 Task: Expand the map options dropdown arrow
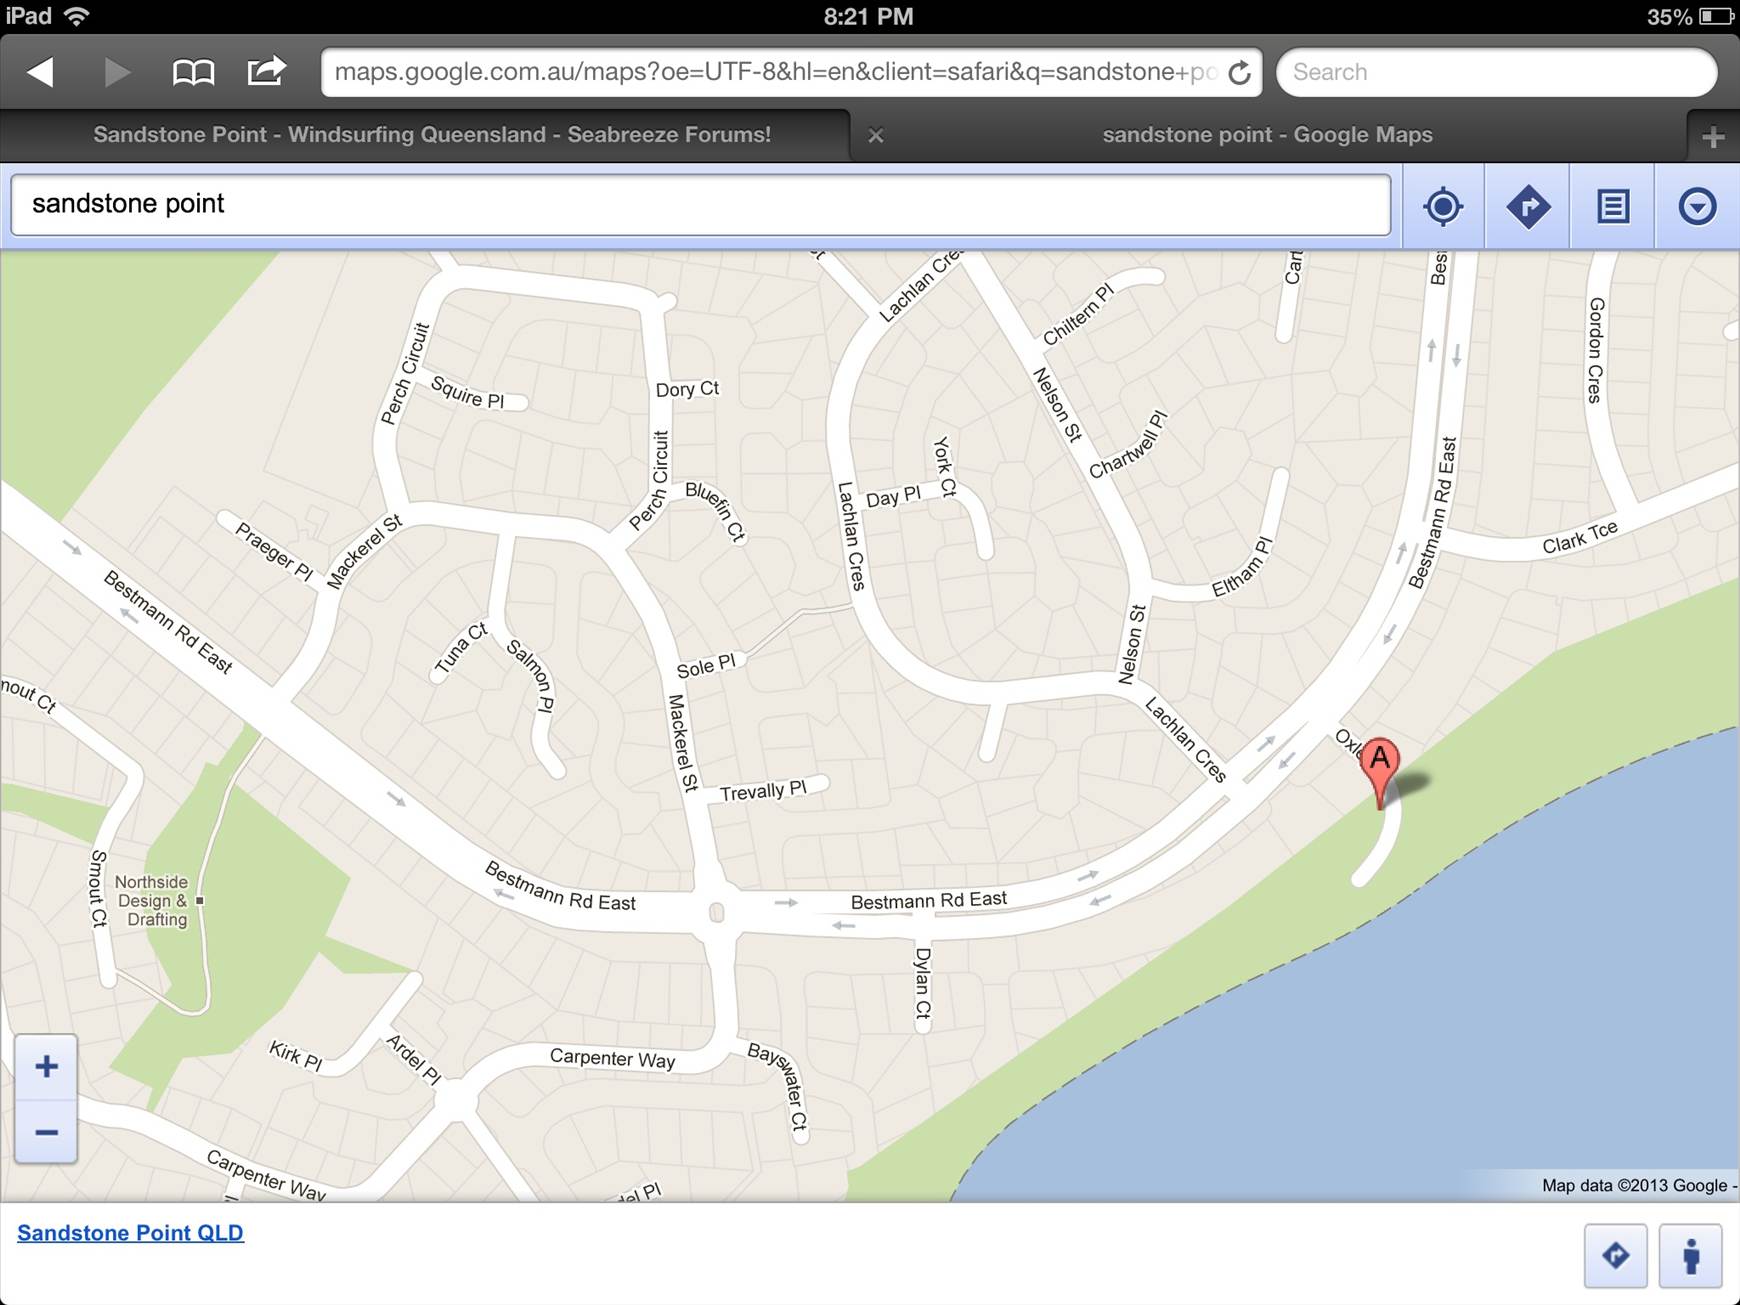[x=1697, y=207]
